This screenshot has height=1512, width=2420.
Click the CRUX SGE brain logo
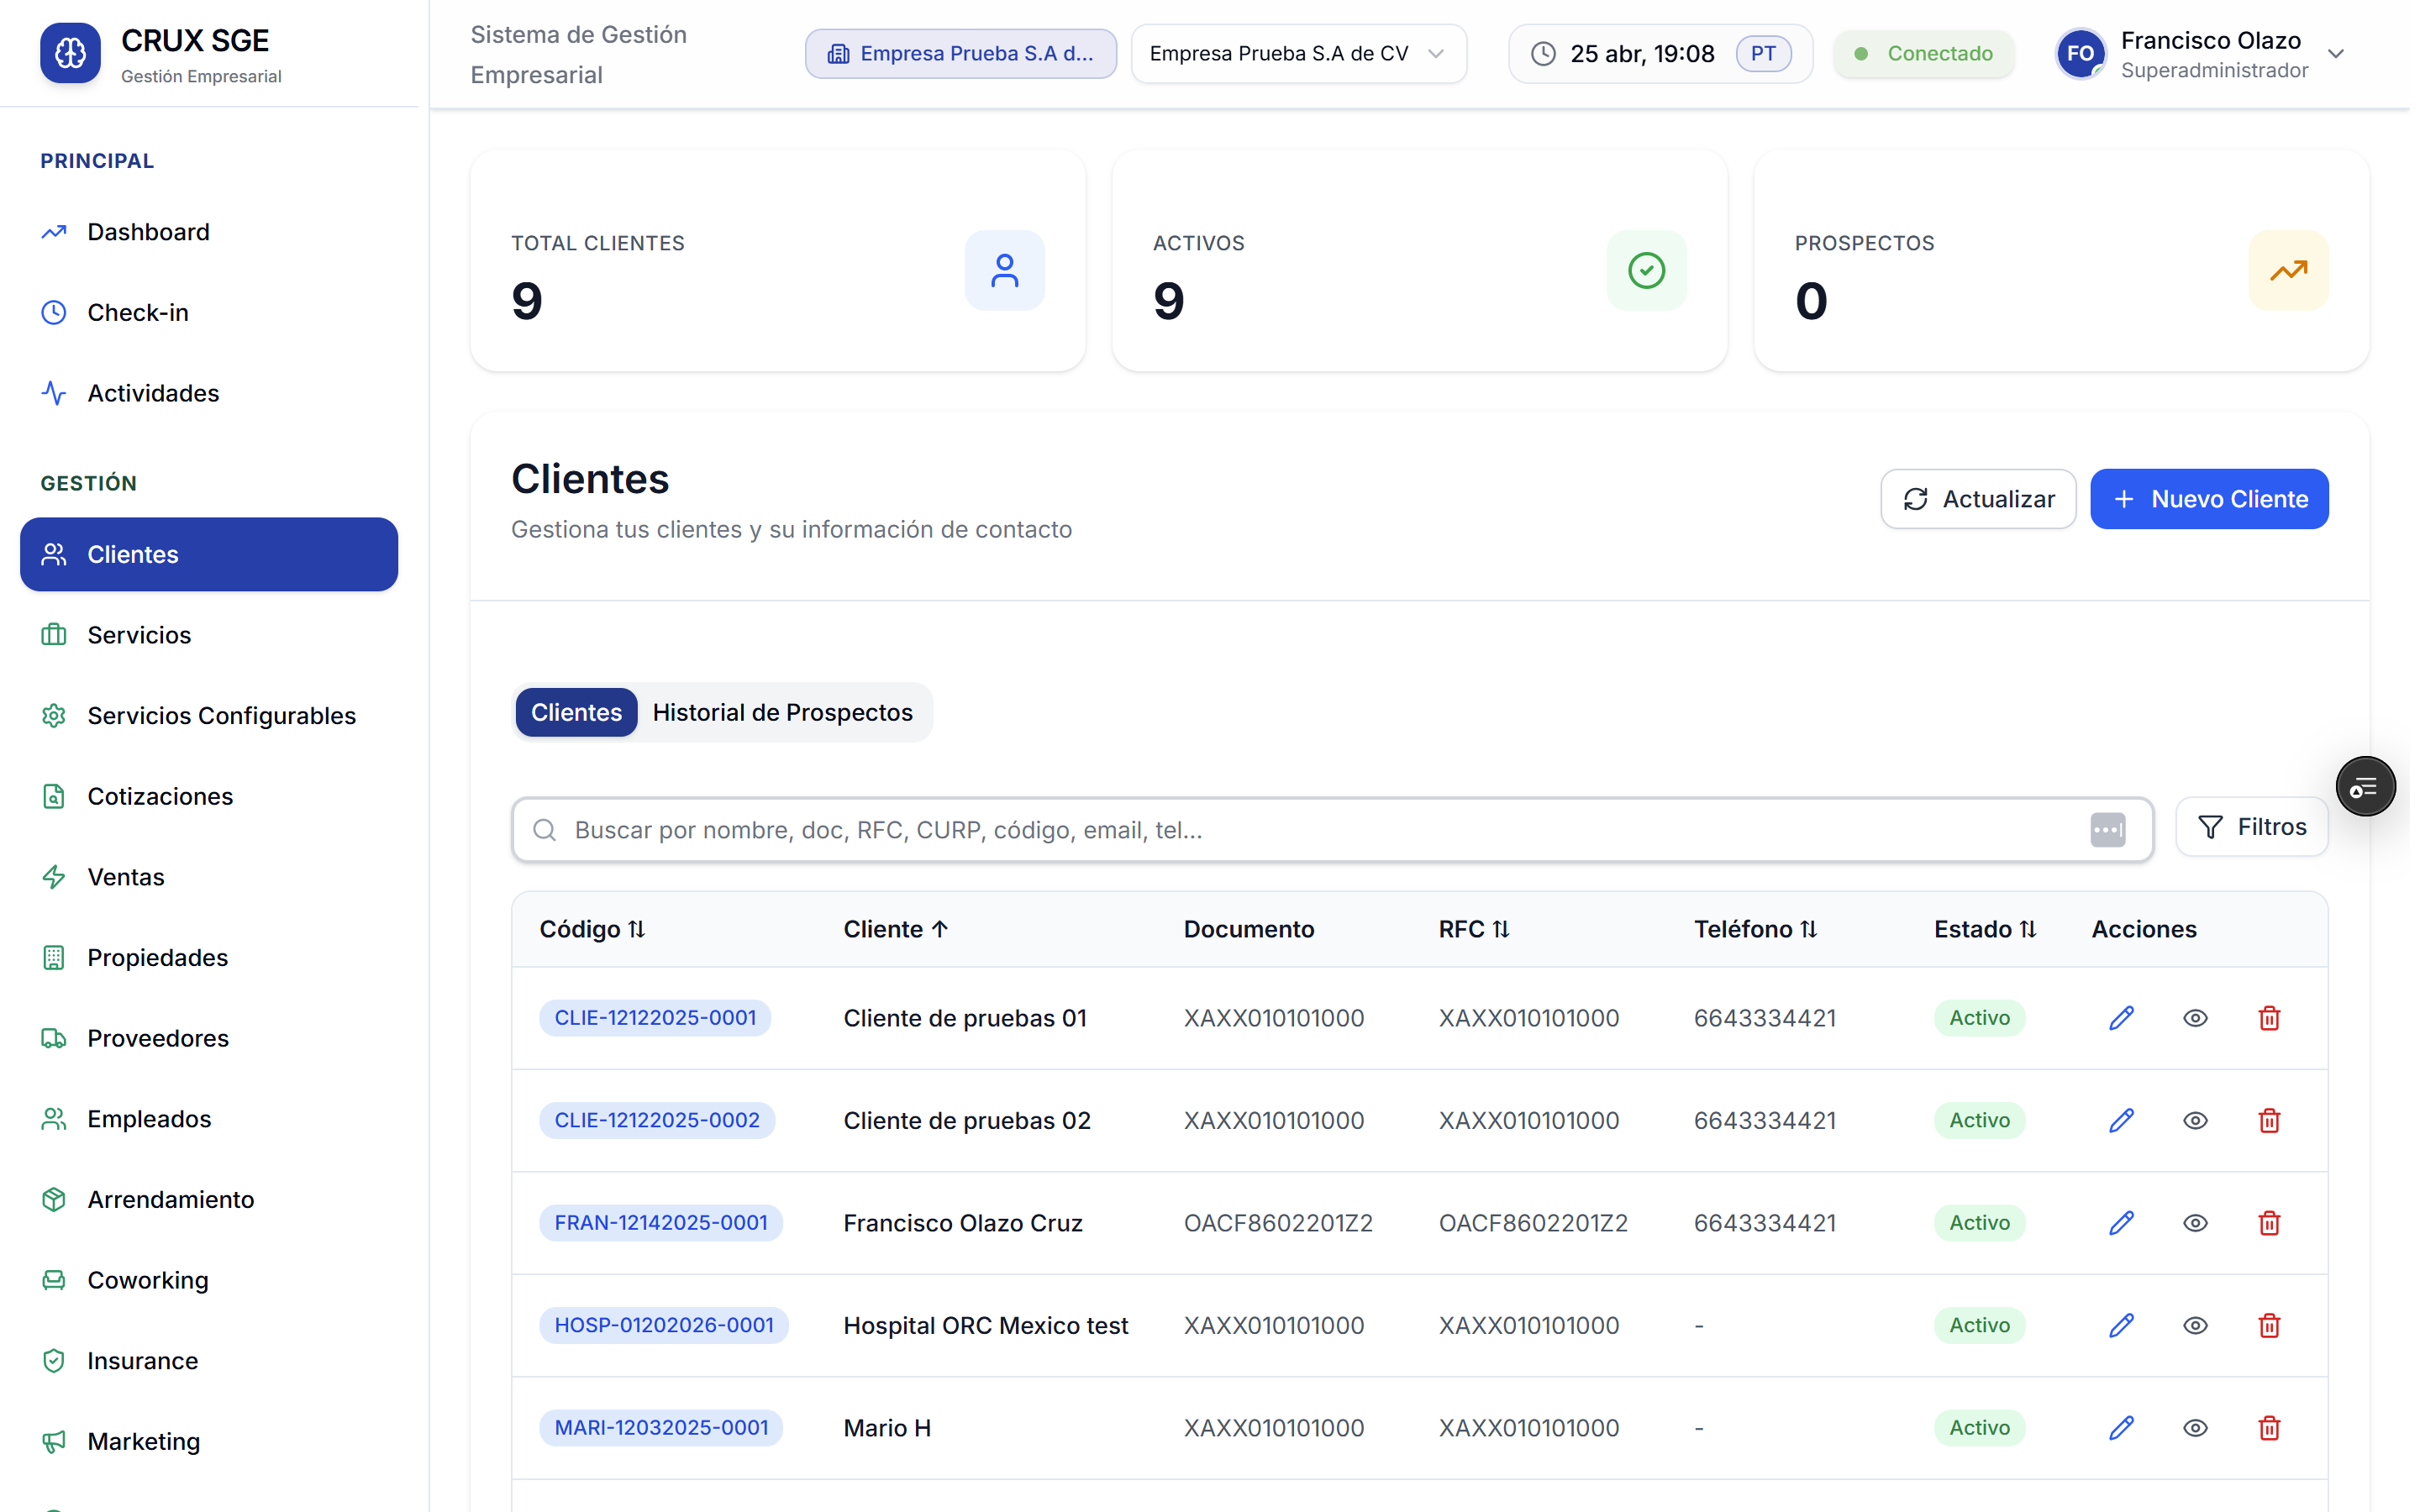tap(70, 53)
